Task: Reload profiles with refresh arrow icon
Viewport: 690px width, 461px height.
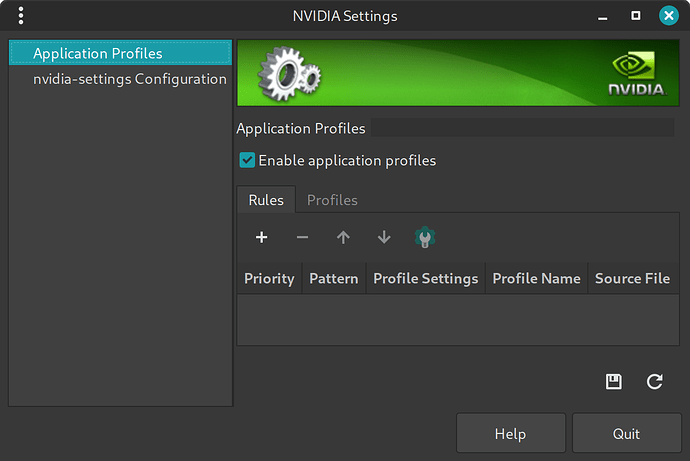Action: 654,381
